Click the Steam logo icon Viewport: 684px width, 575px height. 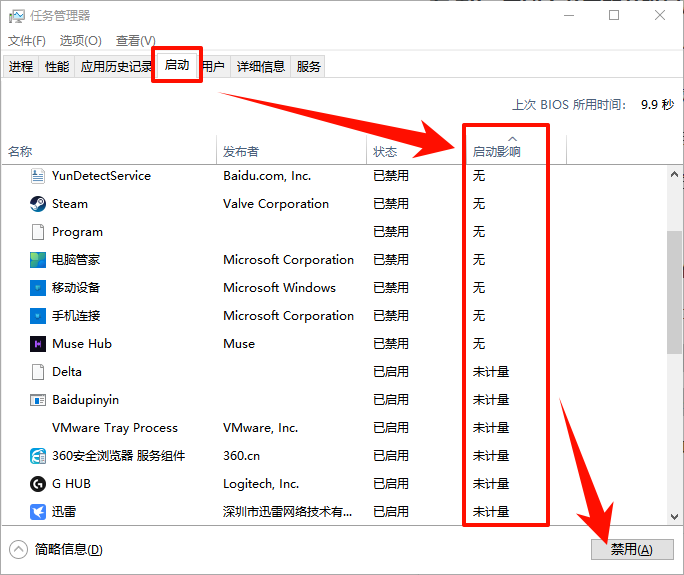[38, 204]
